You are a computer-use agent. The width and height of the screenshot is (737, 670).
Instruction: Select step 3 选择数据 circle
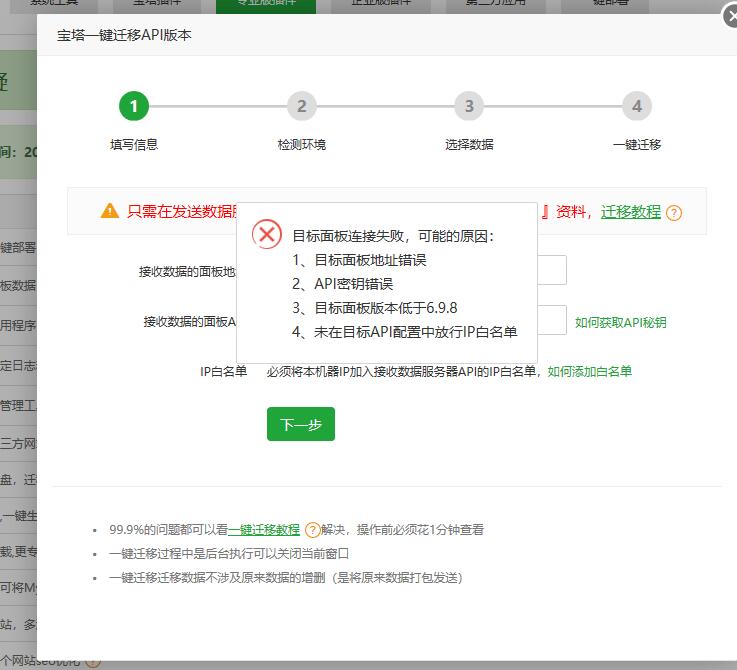(x=469, y=106)
